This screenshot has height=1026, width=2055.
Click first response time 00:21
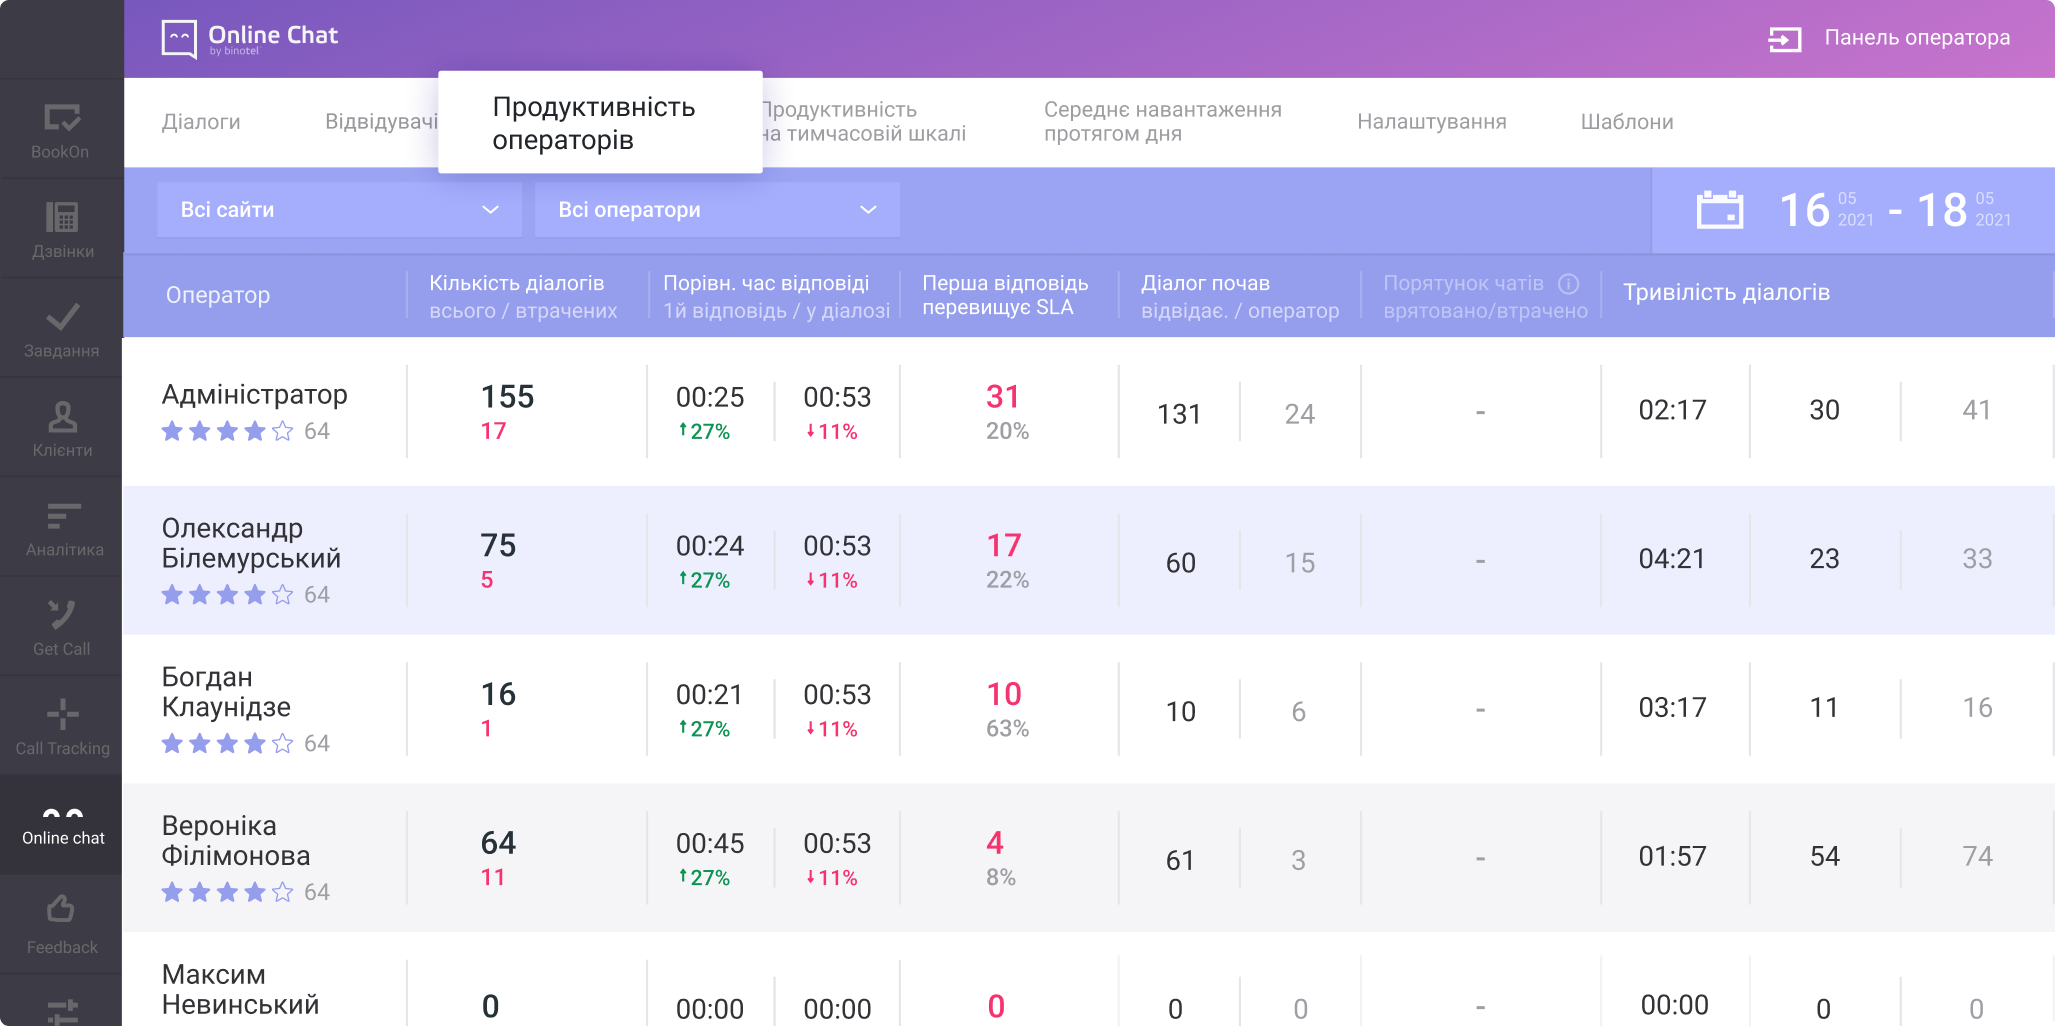tap(709, 695)
